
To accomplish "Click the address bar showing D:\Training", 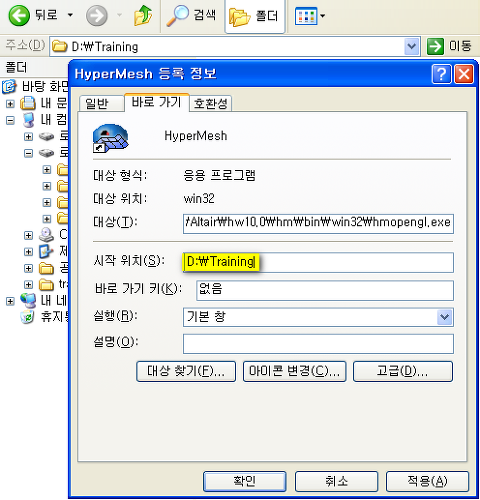I will click(x=235, y=46).
